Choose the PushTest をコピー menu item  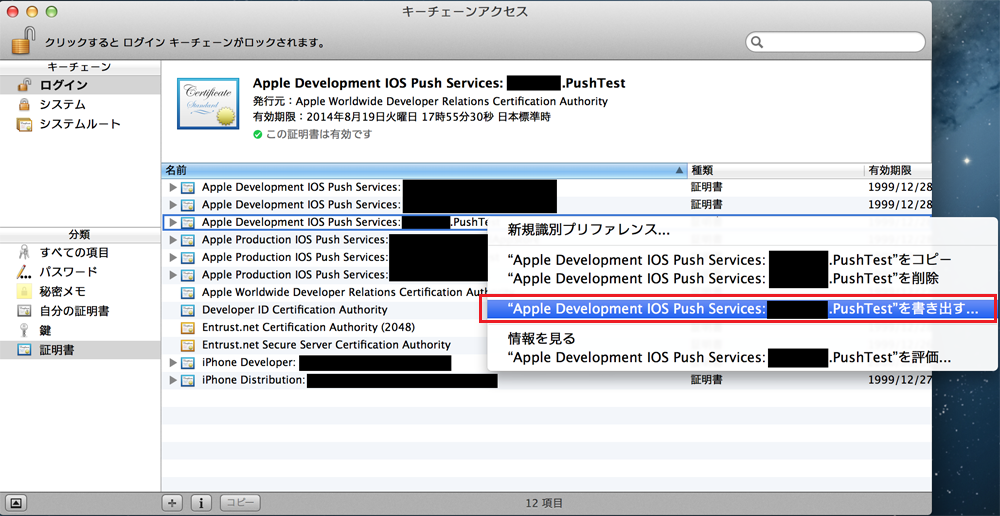[741, 260]
